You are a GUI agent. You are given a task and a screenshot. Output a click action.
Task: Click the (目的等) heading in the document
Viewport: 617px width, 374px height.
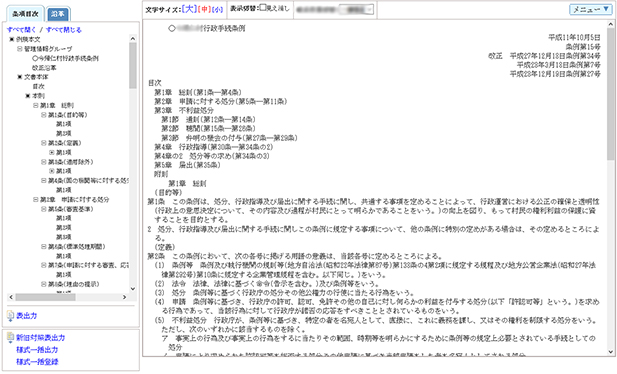click(168, 193)
